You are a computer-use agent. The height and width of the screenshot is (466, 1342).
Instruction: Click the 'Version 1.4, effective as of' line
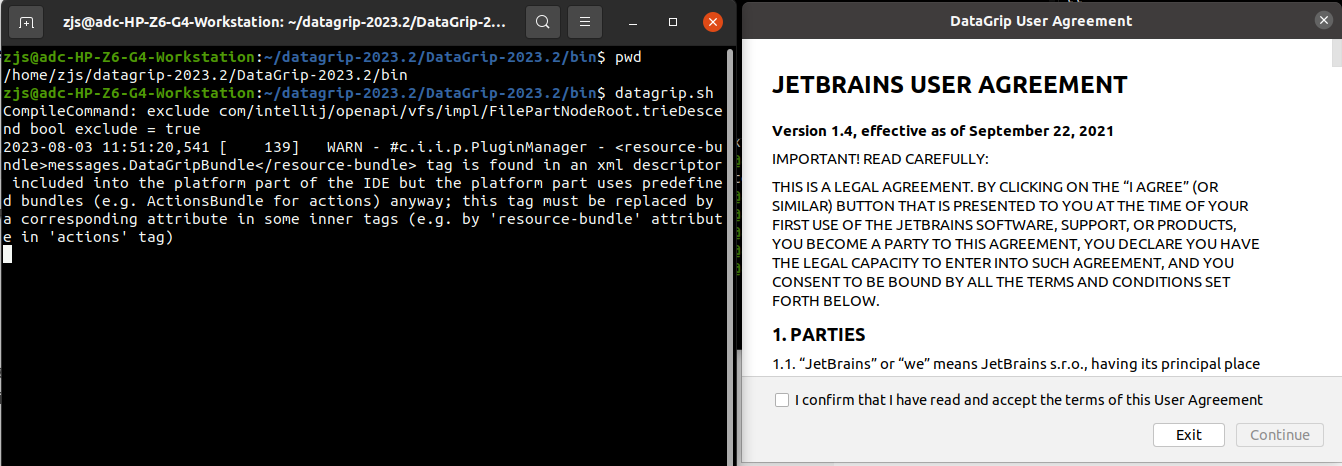click(x=943, y=131)
